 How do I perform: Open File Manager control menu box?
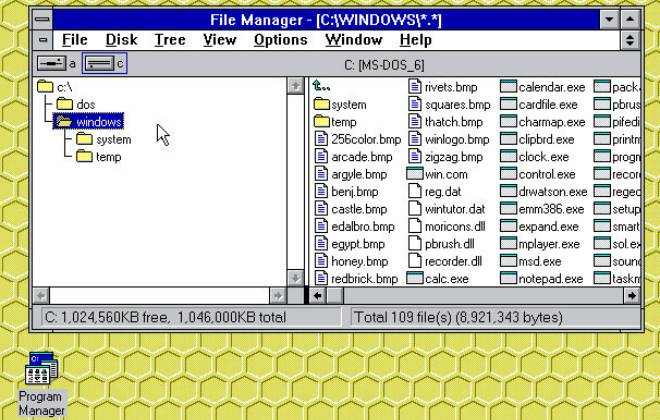[x=42, y=19]
